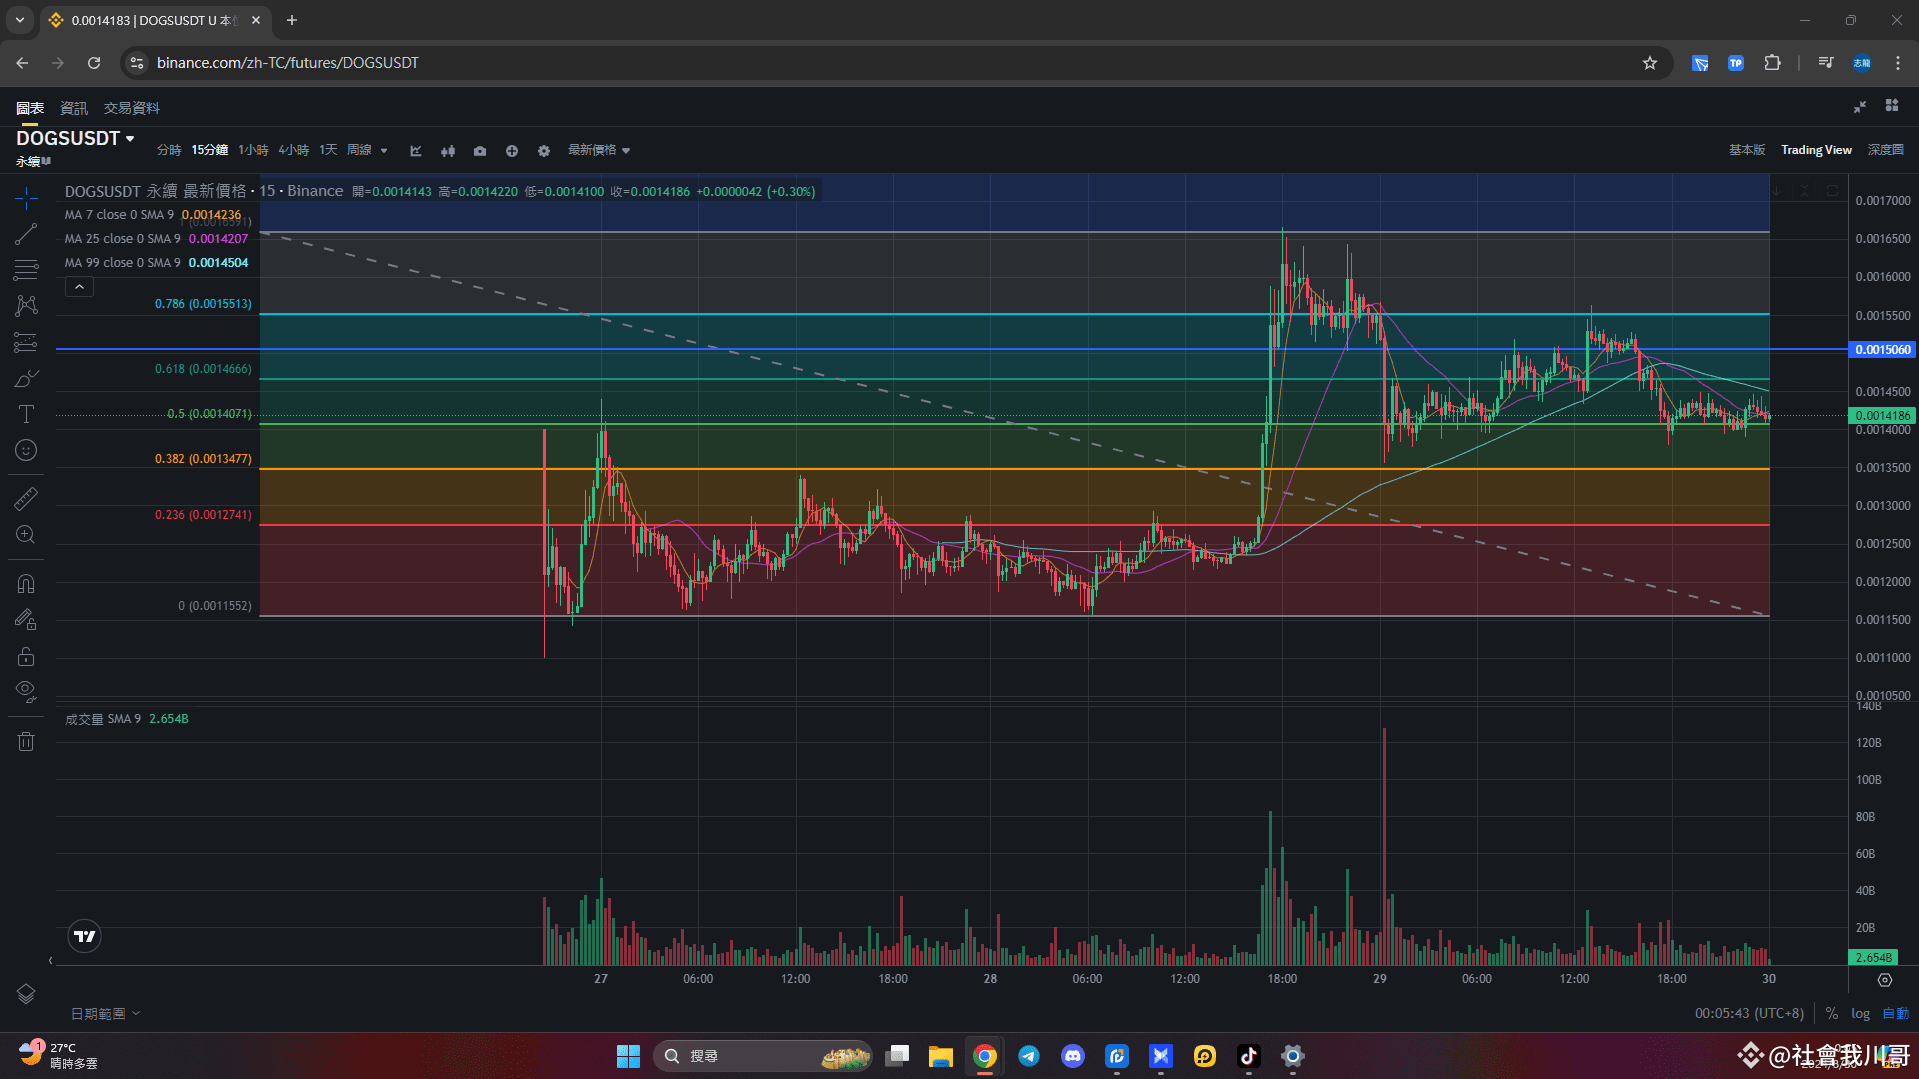Screen dimensions: 1919x1079
Task: Lock all drawing tools
Action: click(x=25, y=656)
